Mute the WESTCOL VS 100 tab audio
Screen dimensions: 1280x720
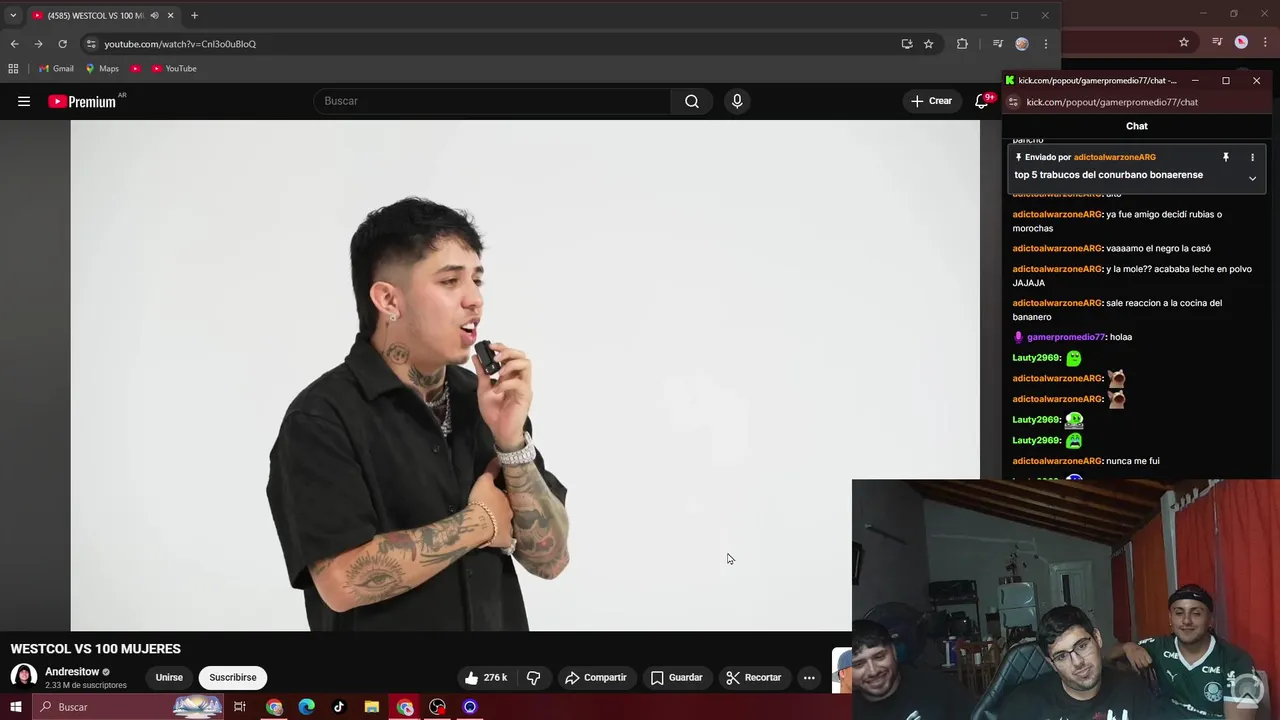(154, 16)
